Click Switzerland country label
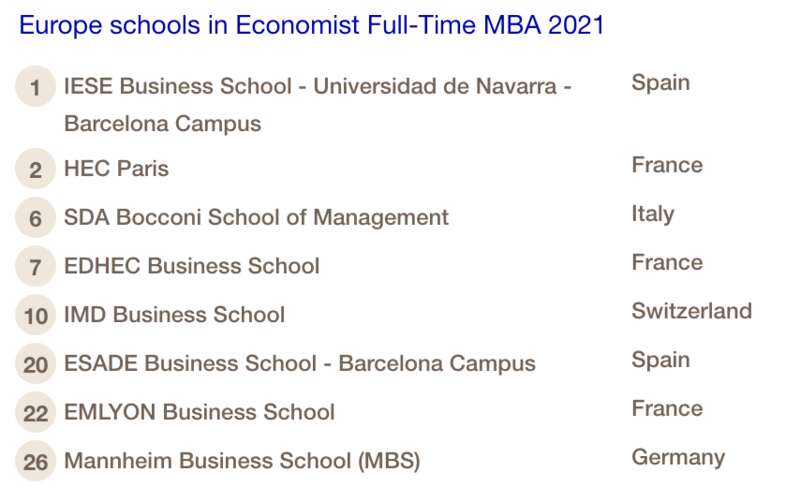The height and width of the screenshot is (487, 800). (692, 311)
